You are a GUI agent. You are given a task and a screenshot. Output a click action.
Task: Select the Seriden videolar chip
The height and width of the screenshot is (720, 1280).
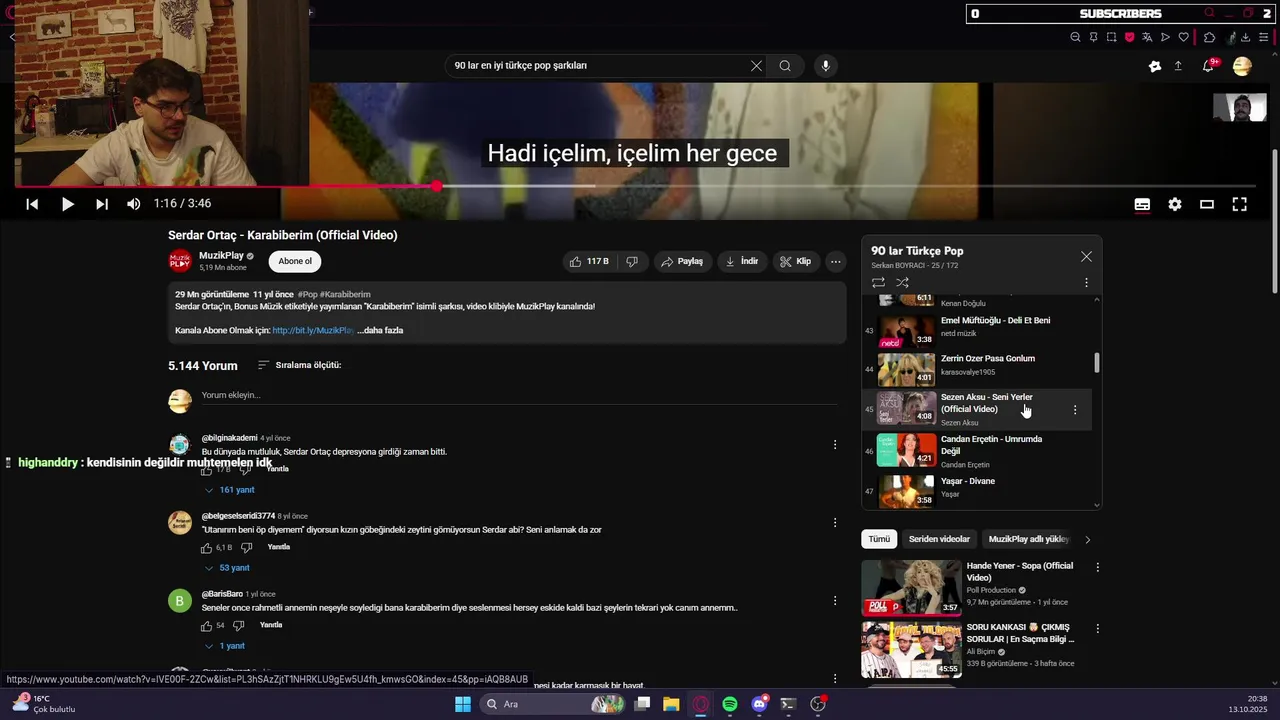pyautogui.click(x=939, y=539)
